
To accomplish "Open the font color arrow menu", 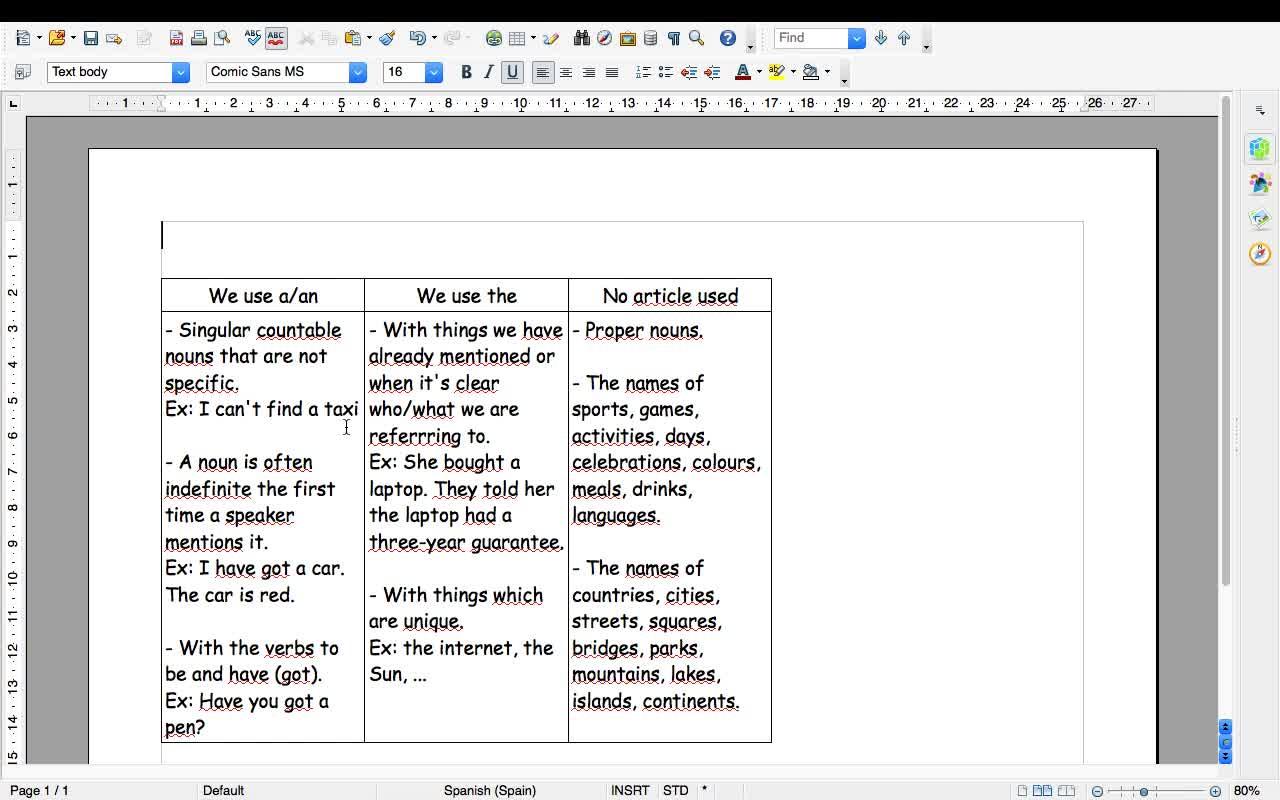I will tap(759, 72).
